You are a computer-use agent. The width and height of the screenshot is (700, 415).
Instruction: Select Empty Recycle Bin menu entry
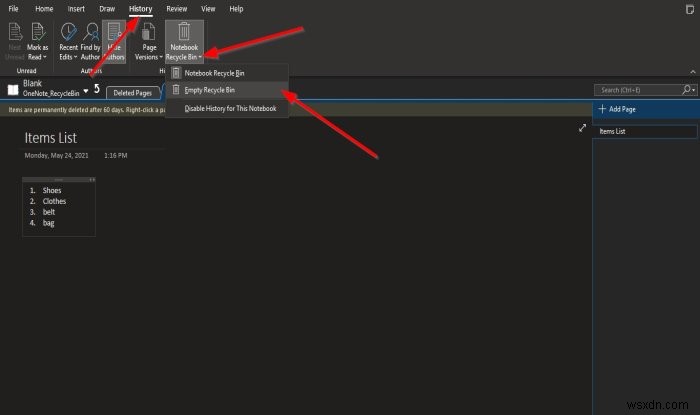227,90
